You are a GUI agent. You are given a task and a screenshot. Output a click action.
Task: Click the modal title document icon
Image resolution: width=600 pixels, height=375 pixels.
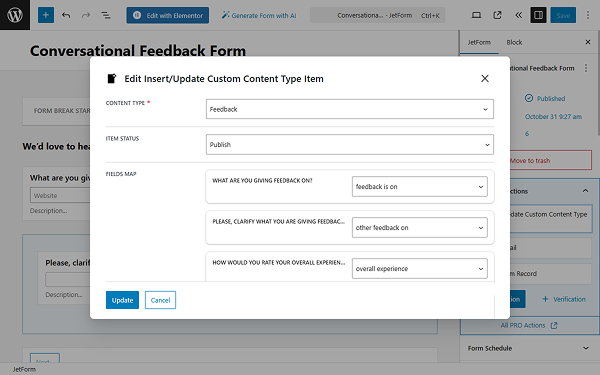pyautogui.click(x=112, y=78)
